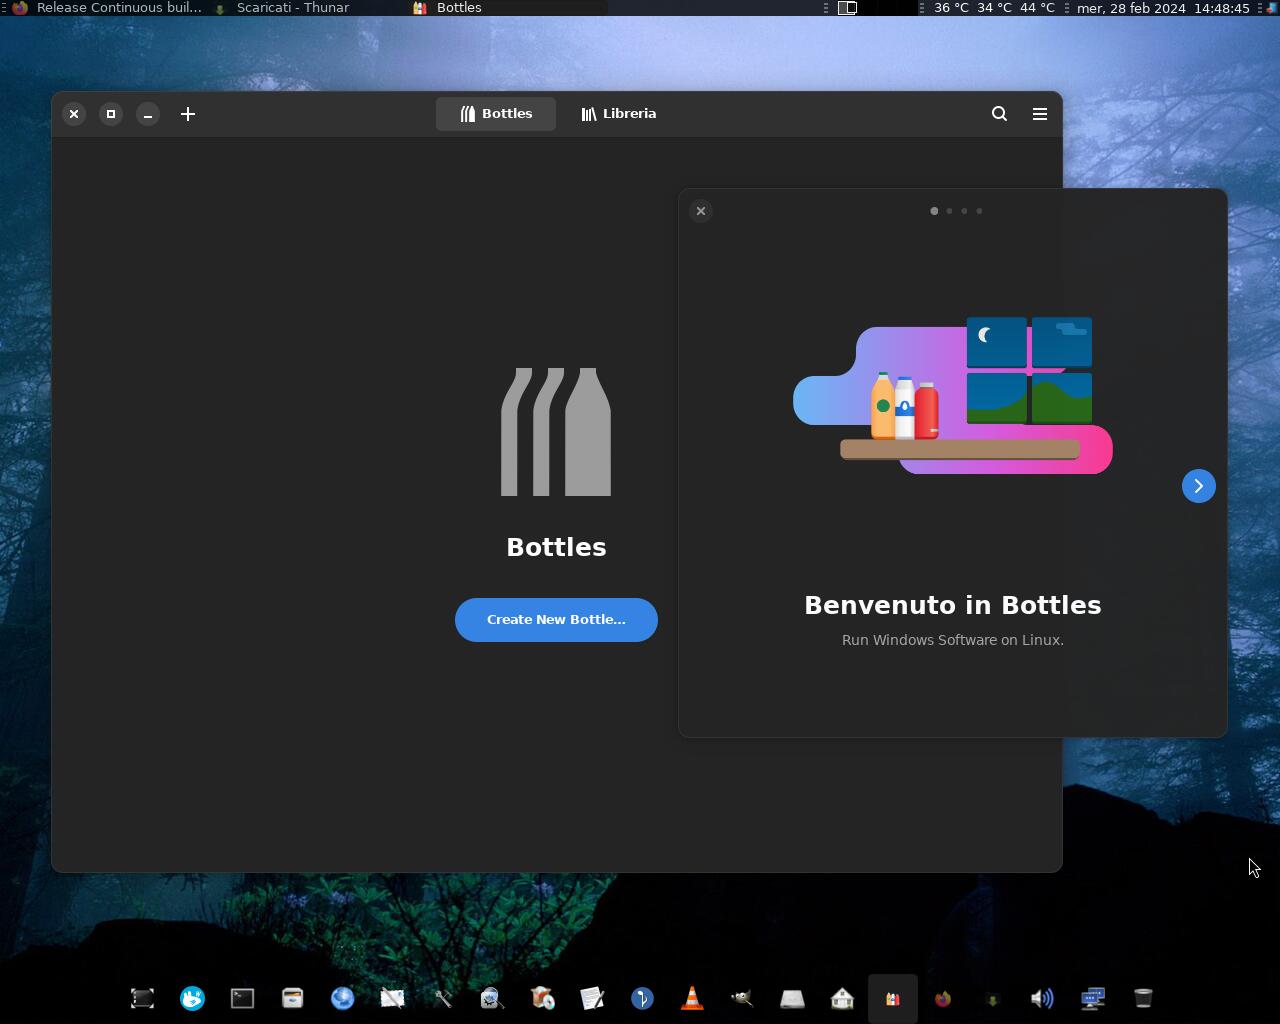The height and width of the screenshot is (1024, 1280).
Task: Maximize the Bottles window
Action: [x=111, y=114]
